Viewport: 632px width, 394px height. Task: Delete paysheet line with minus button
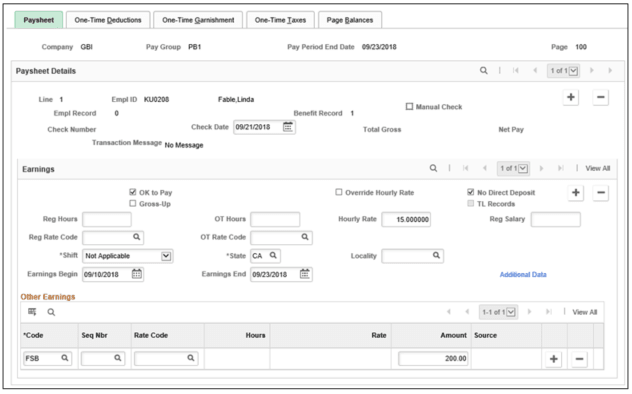coord(600,97)
